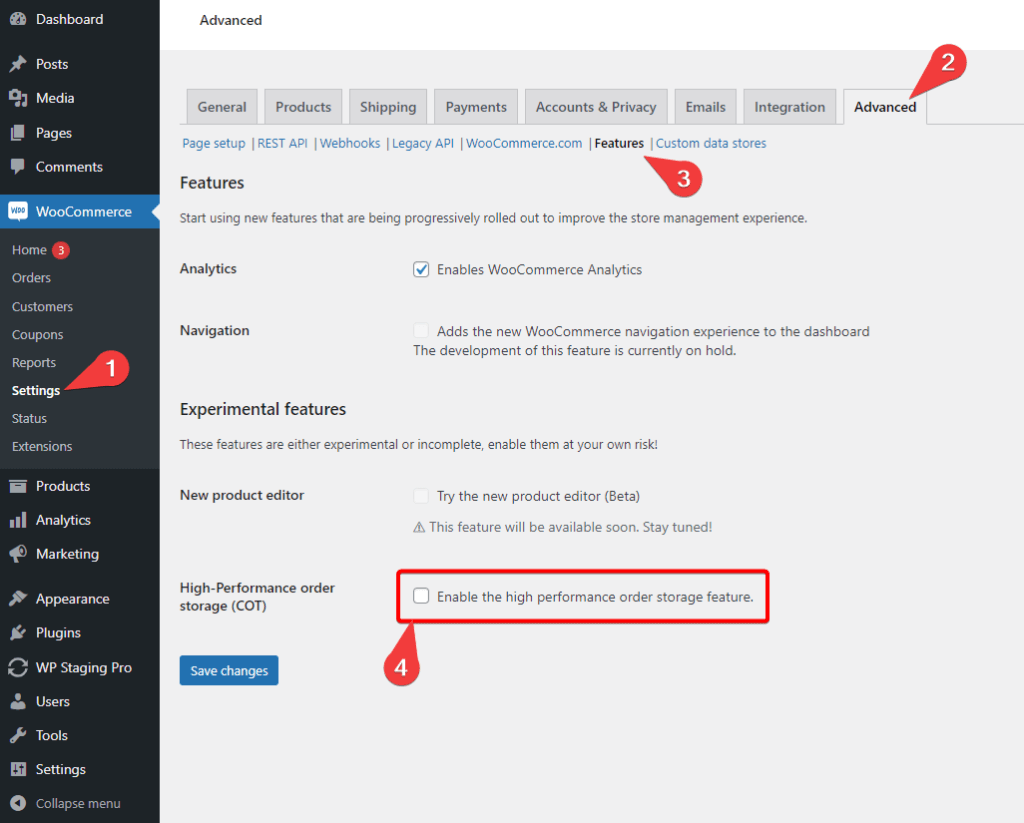
Task: Go to the Webhooks section link
Action: click(350, 143)
